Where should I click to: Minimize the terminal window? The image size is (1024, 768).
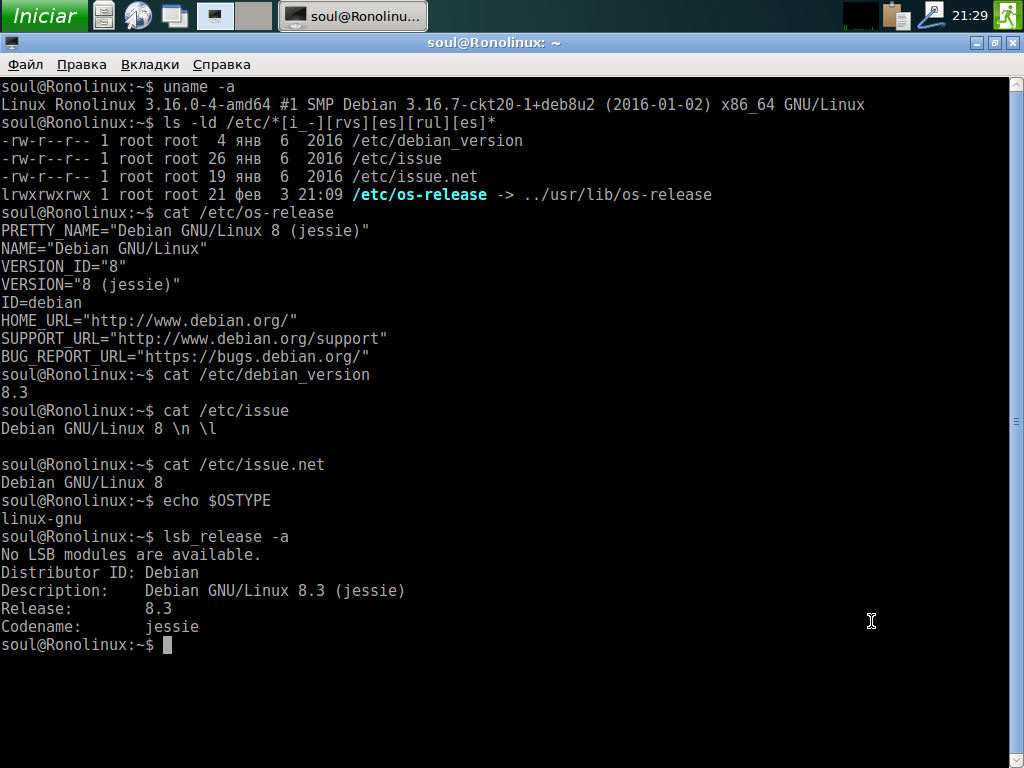point(977,43)
